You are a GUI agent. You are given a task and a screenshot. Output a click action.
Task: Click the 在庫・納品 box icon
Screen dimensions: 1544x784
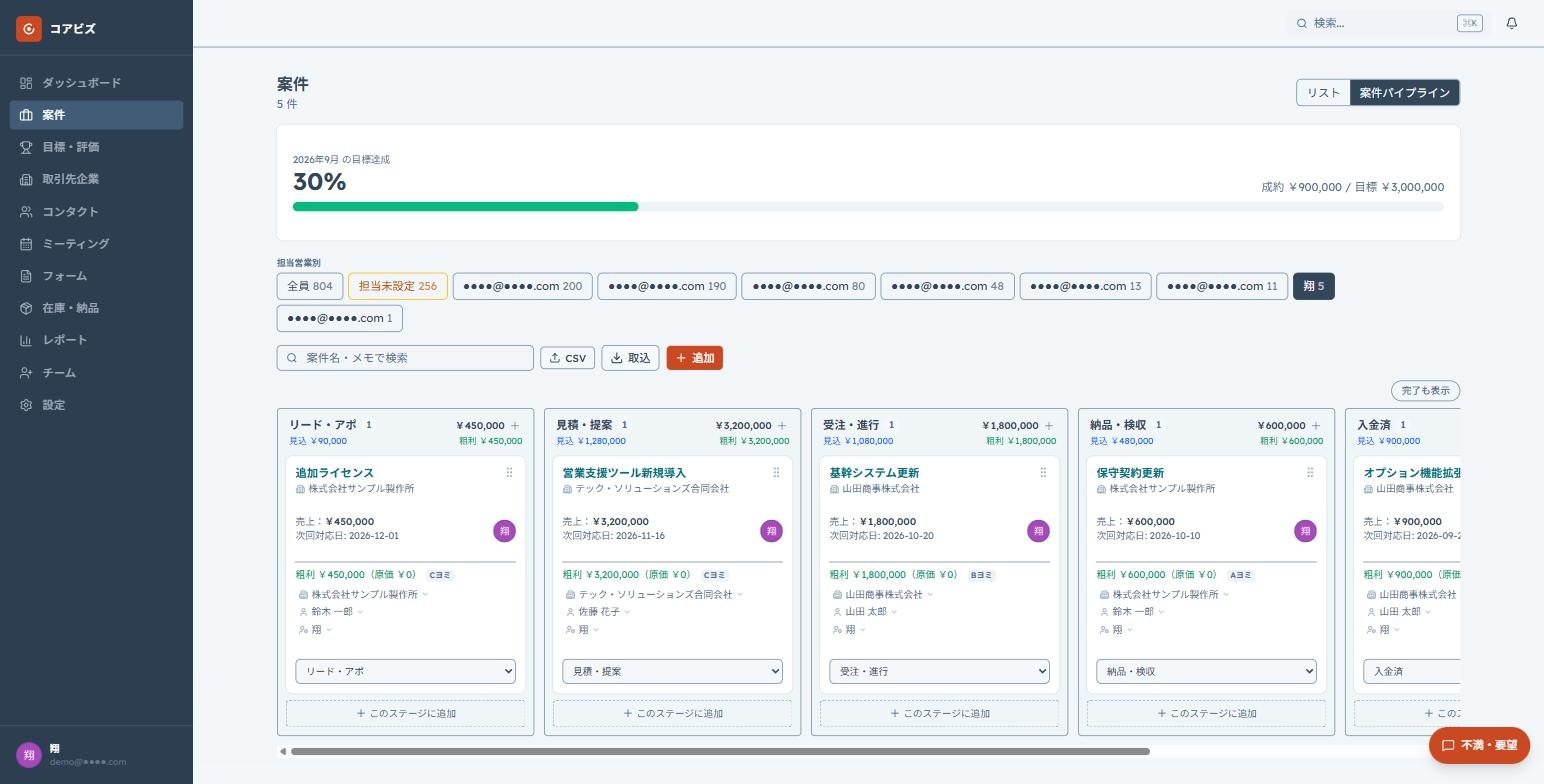pos(26,308)
